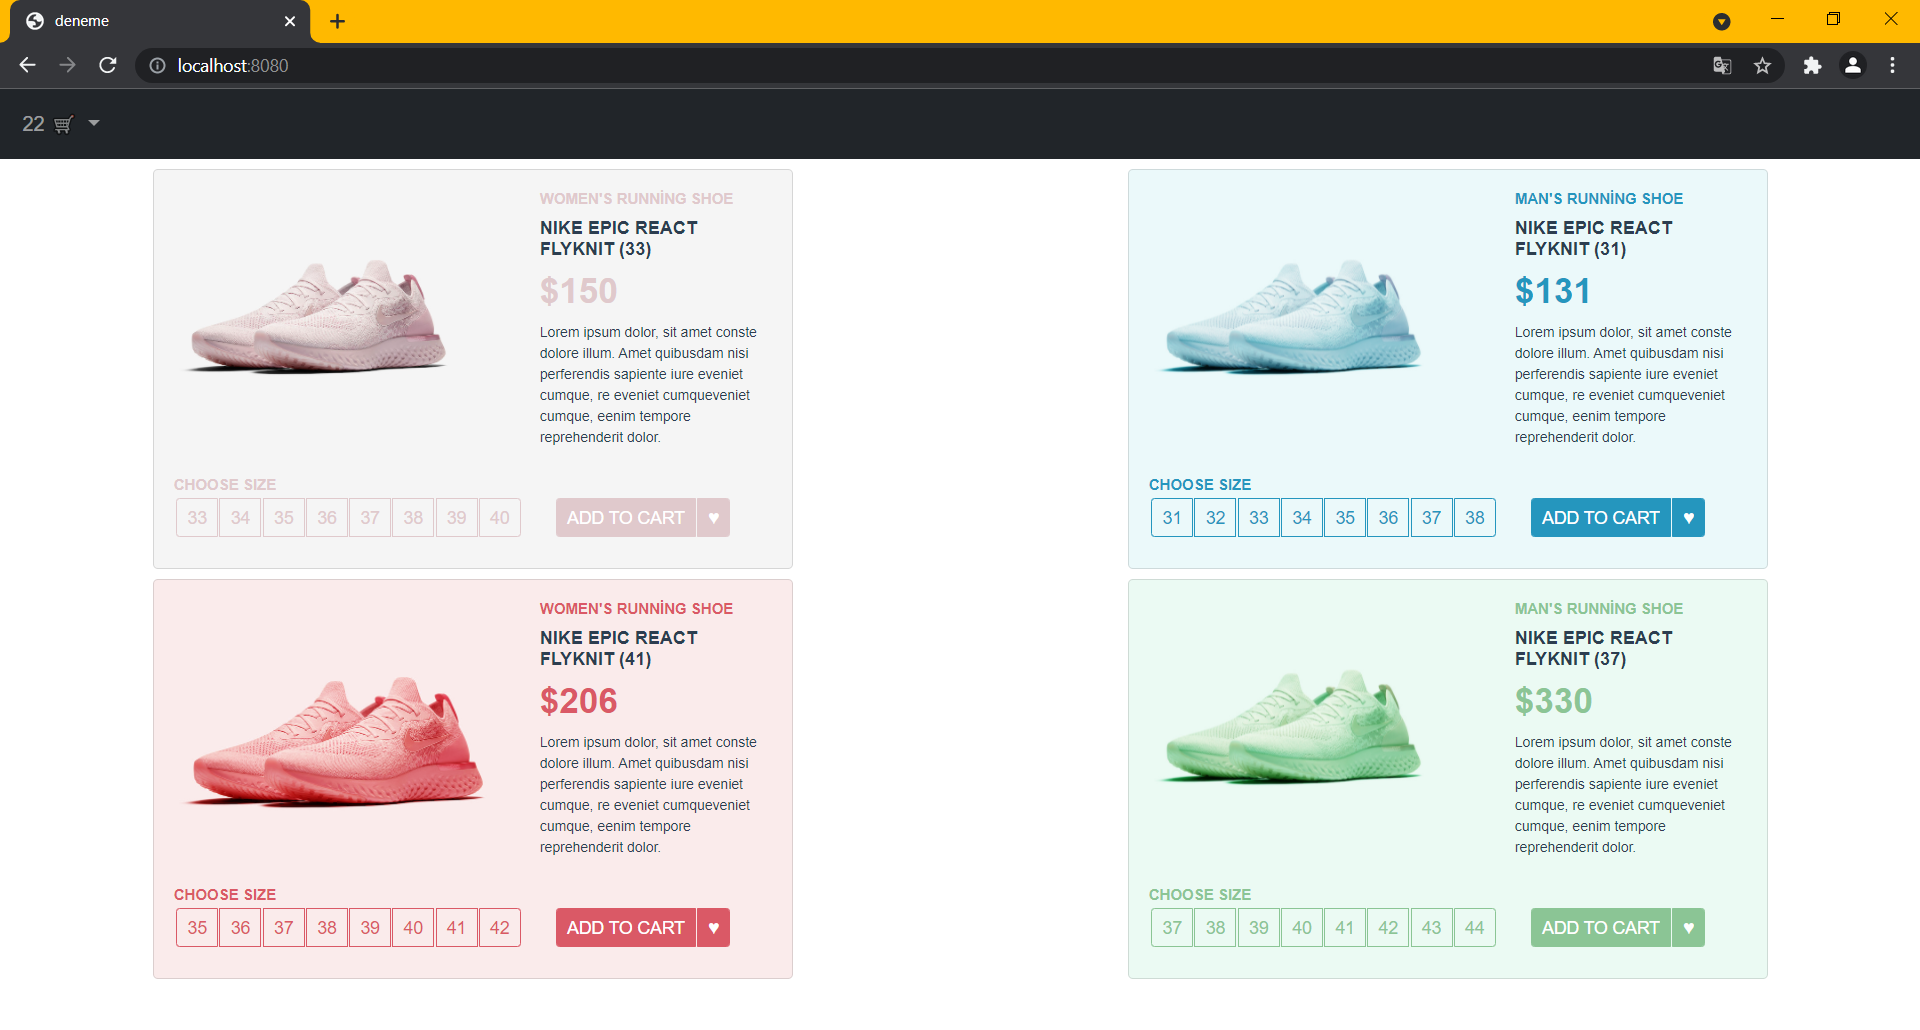
Task: Favorite the pink women's shoe with heart
Action: click(x=713, y=518)
